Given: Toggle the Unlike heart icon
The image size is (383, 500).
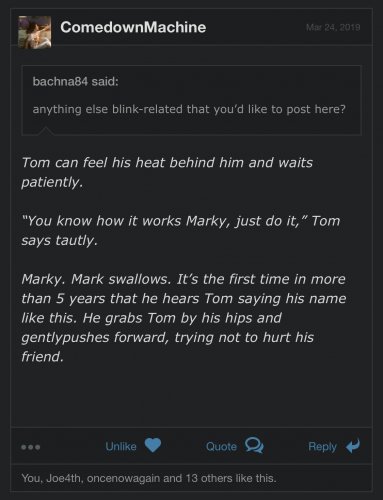Looking at the screenshot, I should [153, 445].
